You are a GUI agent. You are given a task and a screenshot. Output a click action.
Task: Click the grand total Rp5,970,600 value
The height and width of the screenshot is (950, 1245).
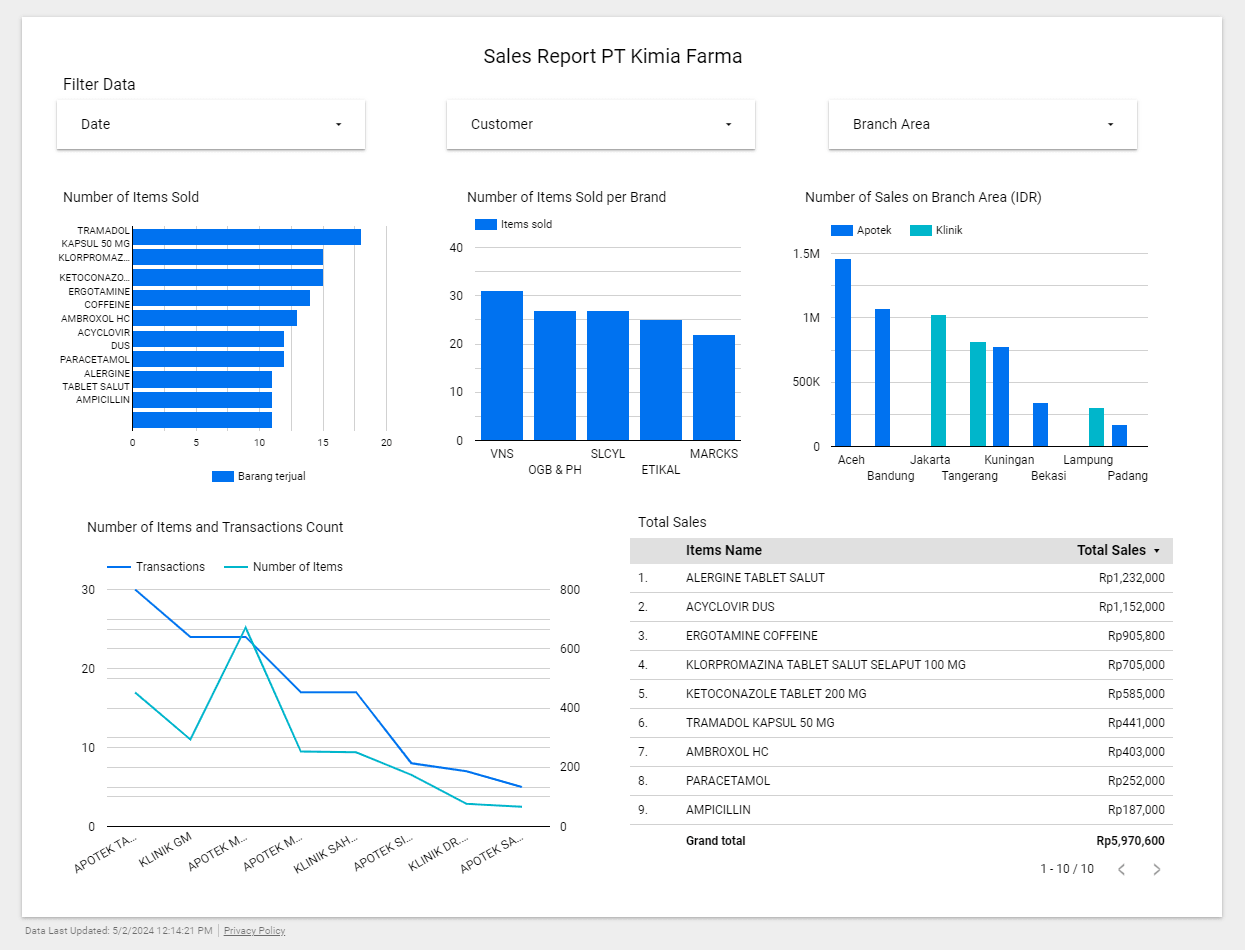click(1130, 841)
